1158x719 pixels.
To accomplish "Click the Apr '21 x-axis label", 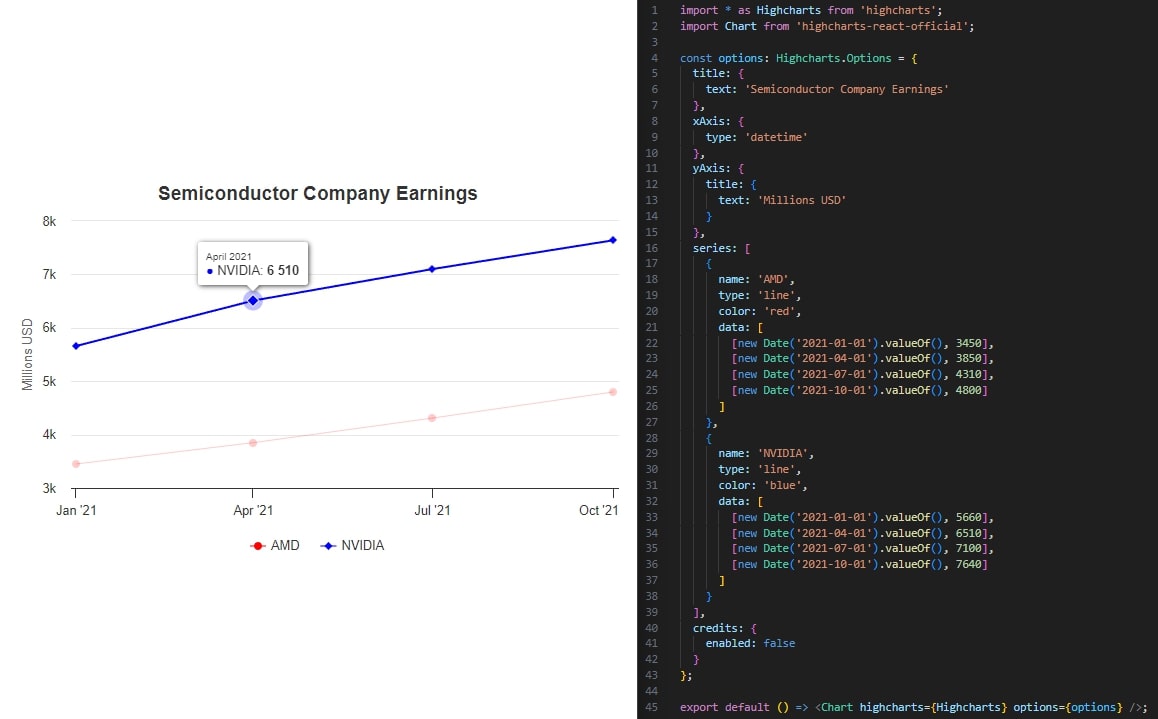I will (x=253, y=510).
